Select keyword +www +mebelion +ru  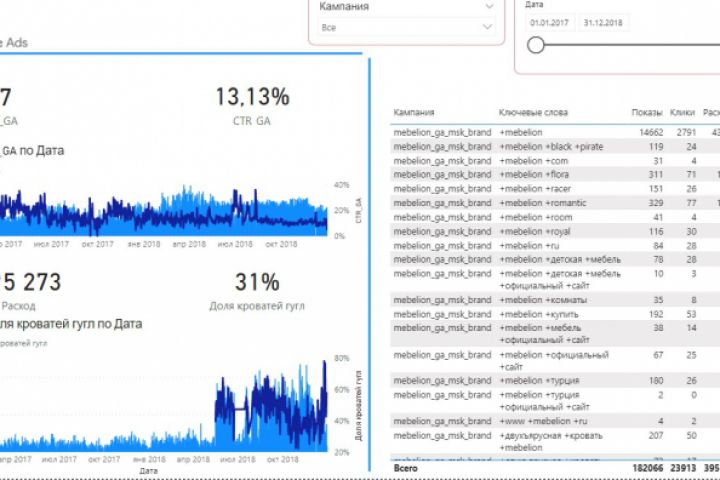(x=543, y=421)
